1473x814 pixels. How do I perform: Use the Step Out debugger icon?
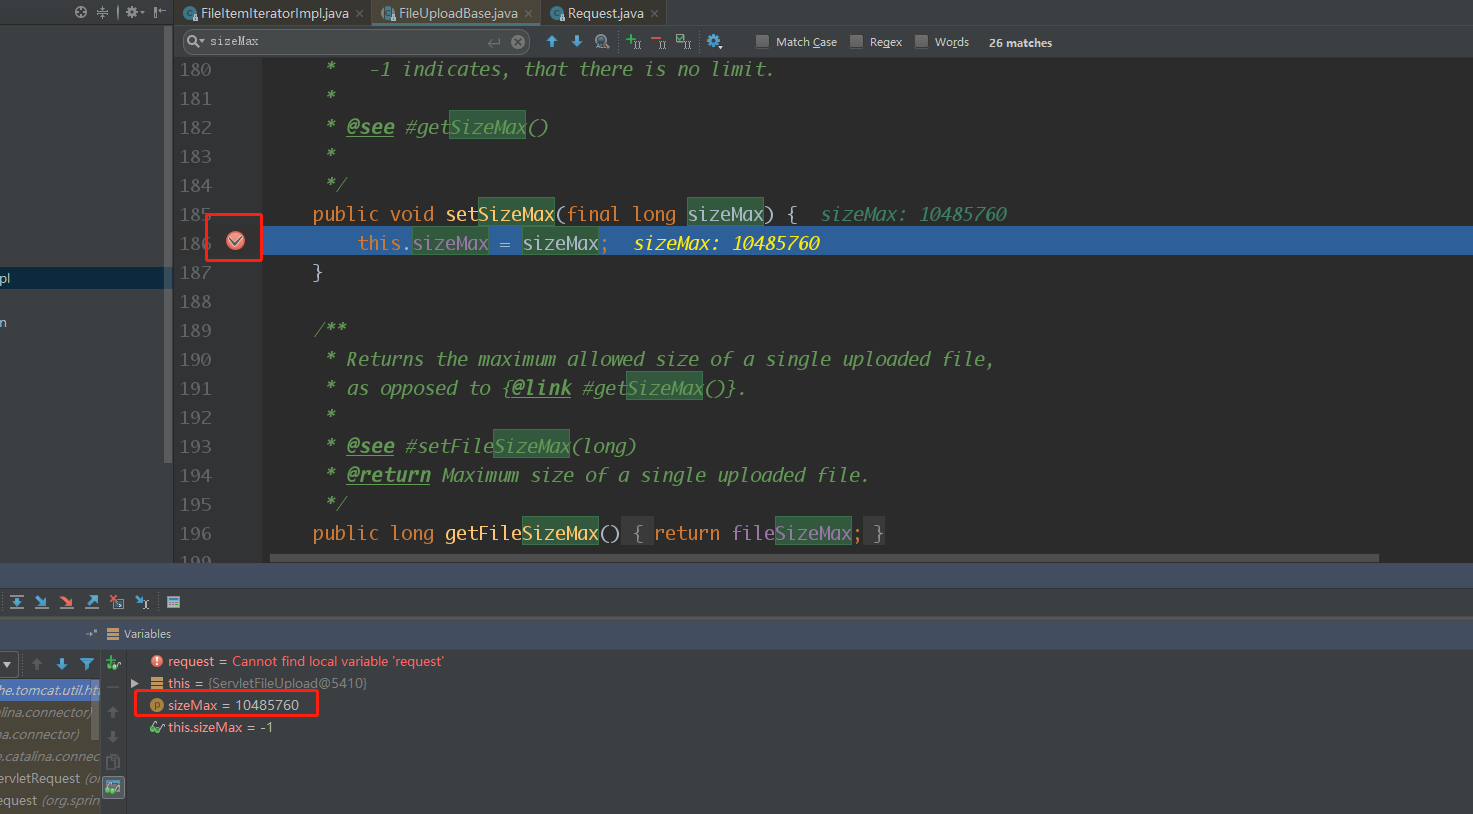92,601
